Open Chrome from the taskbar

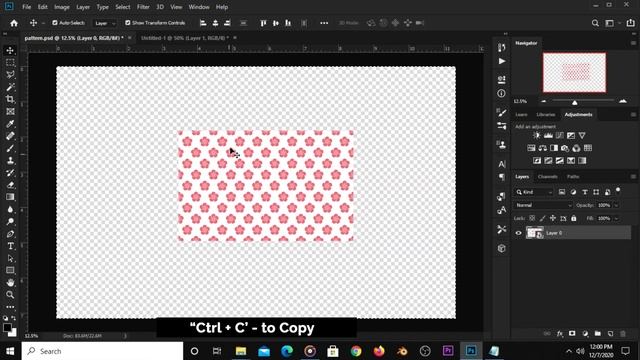coord(356,351)
